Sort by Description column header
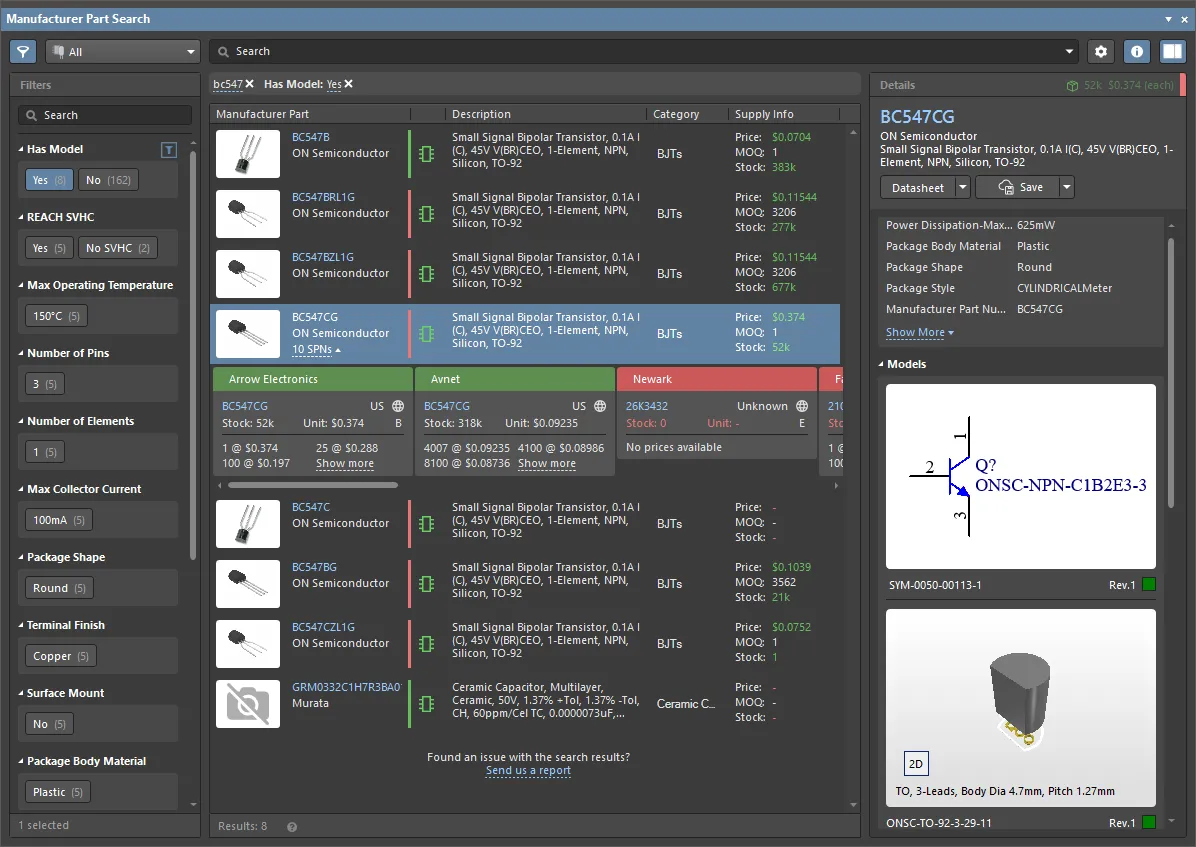 481,114
